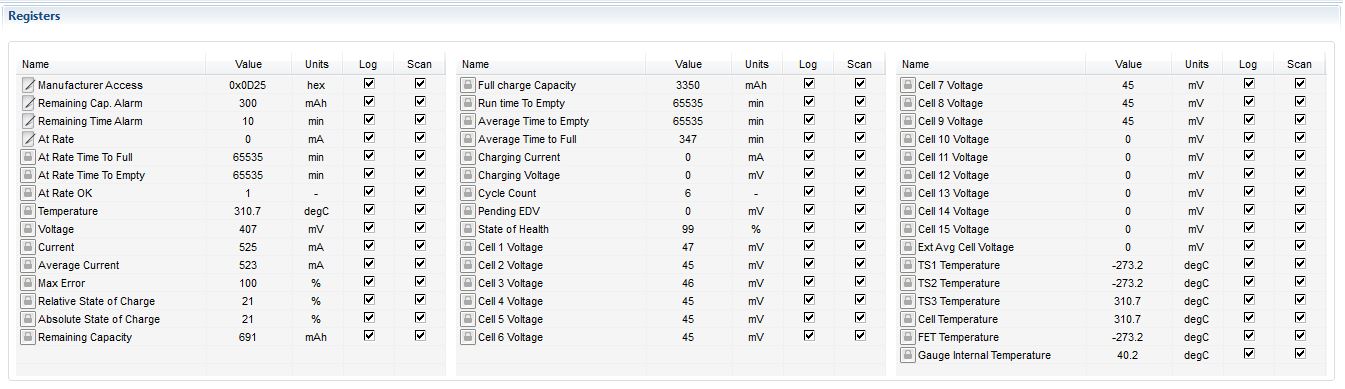Toggle Scan checkbox for Cycle Count
Image resolution: width=1345 pixels, height=389 pixels.
point(859,192)
